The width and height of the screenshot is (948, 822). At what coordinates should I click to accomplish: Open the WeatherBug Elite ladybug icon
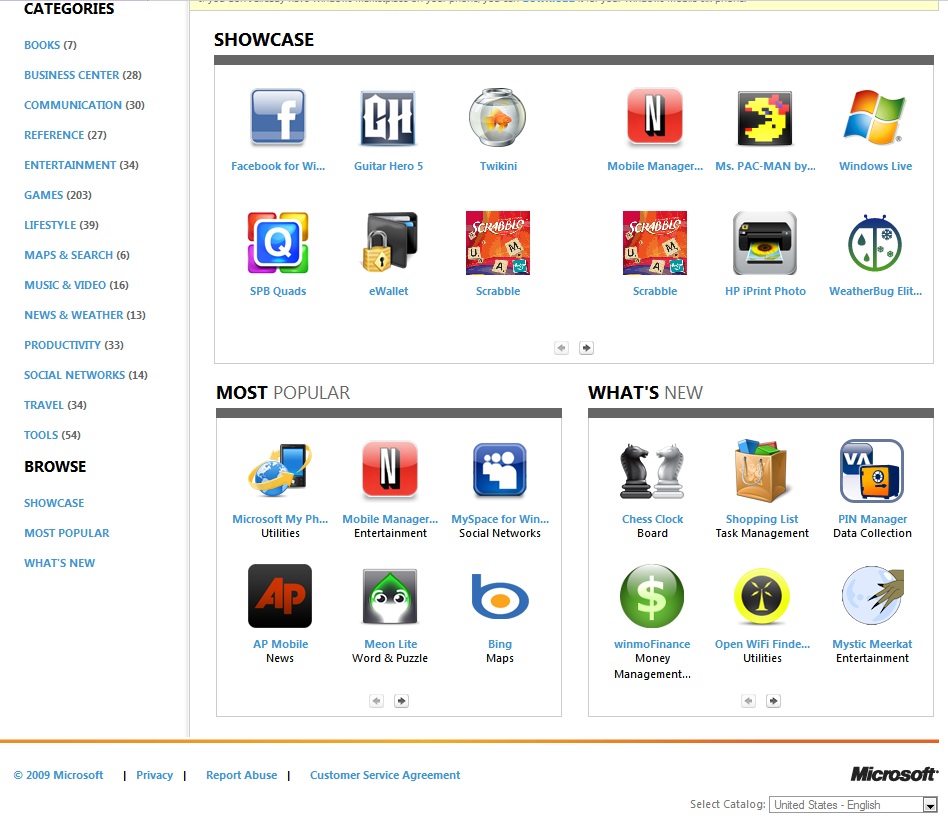point(875,243)
